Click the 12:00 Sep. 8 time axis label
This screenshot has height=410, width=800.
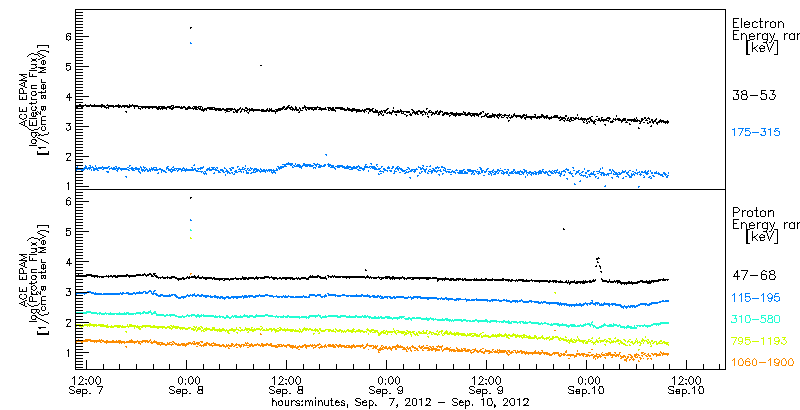point(286,386)
